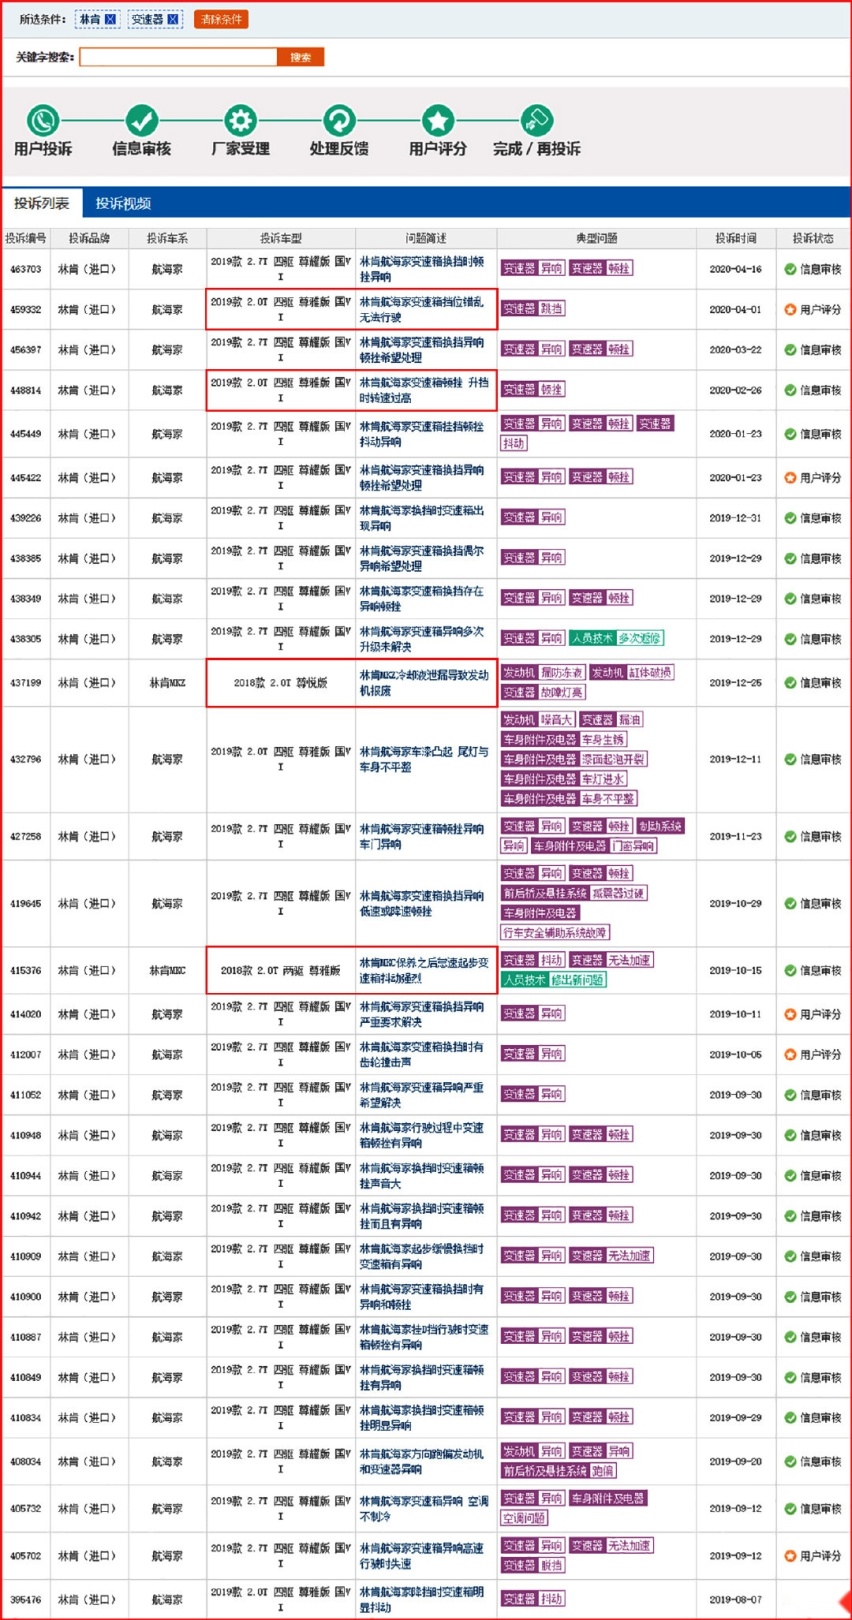Click the orange star status icon for 459332

coord(790,310)
